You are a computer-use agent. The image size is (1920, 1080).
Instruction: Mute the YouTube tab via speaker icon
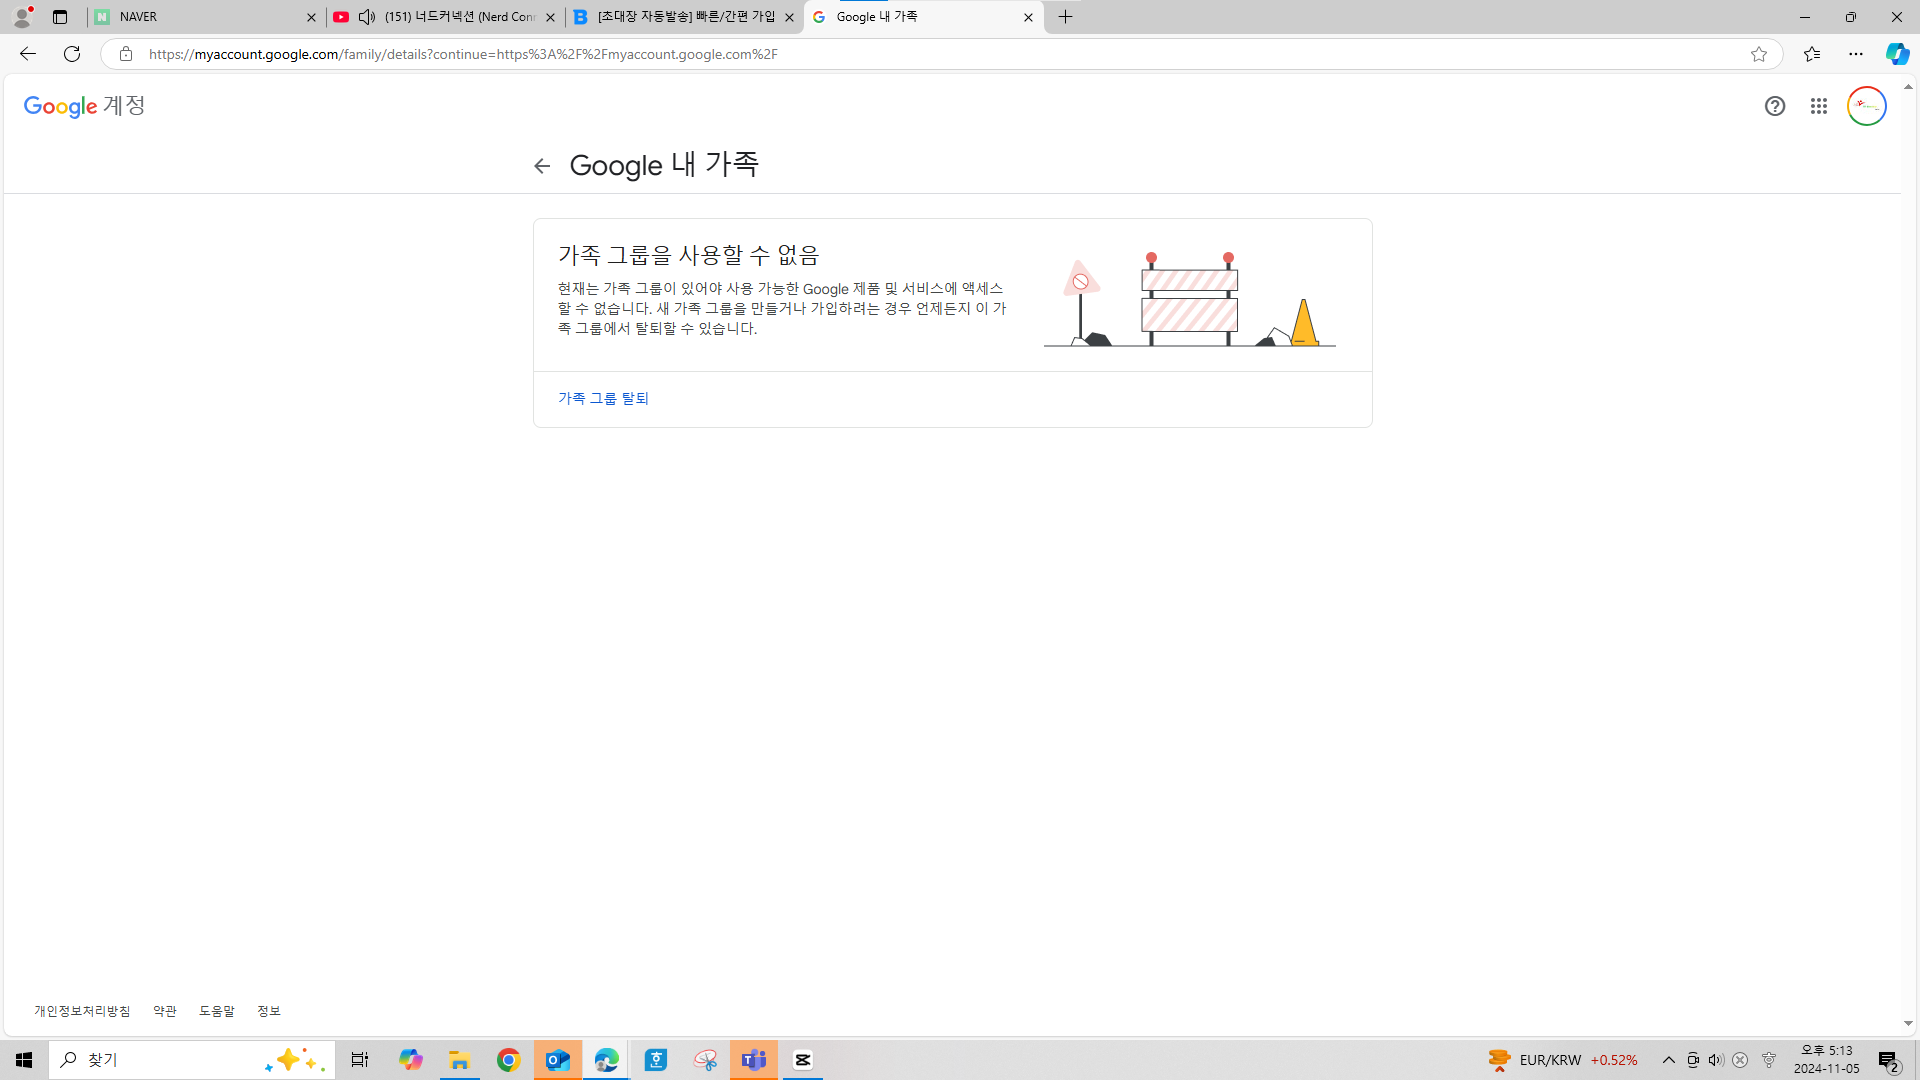(x=367, y=17)
